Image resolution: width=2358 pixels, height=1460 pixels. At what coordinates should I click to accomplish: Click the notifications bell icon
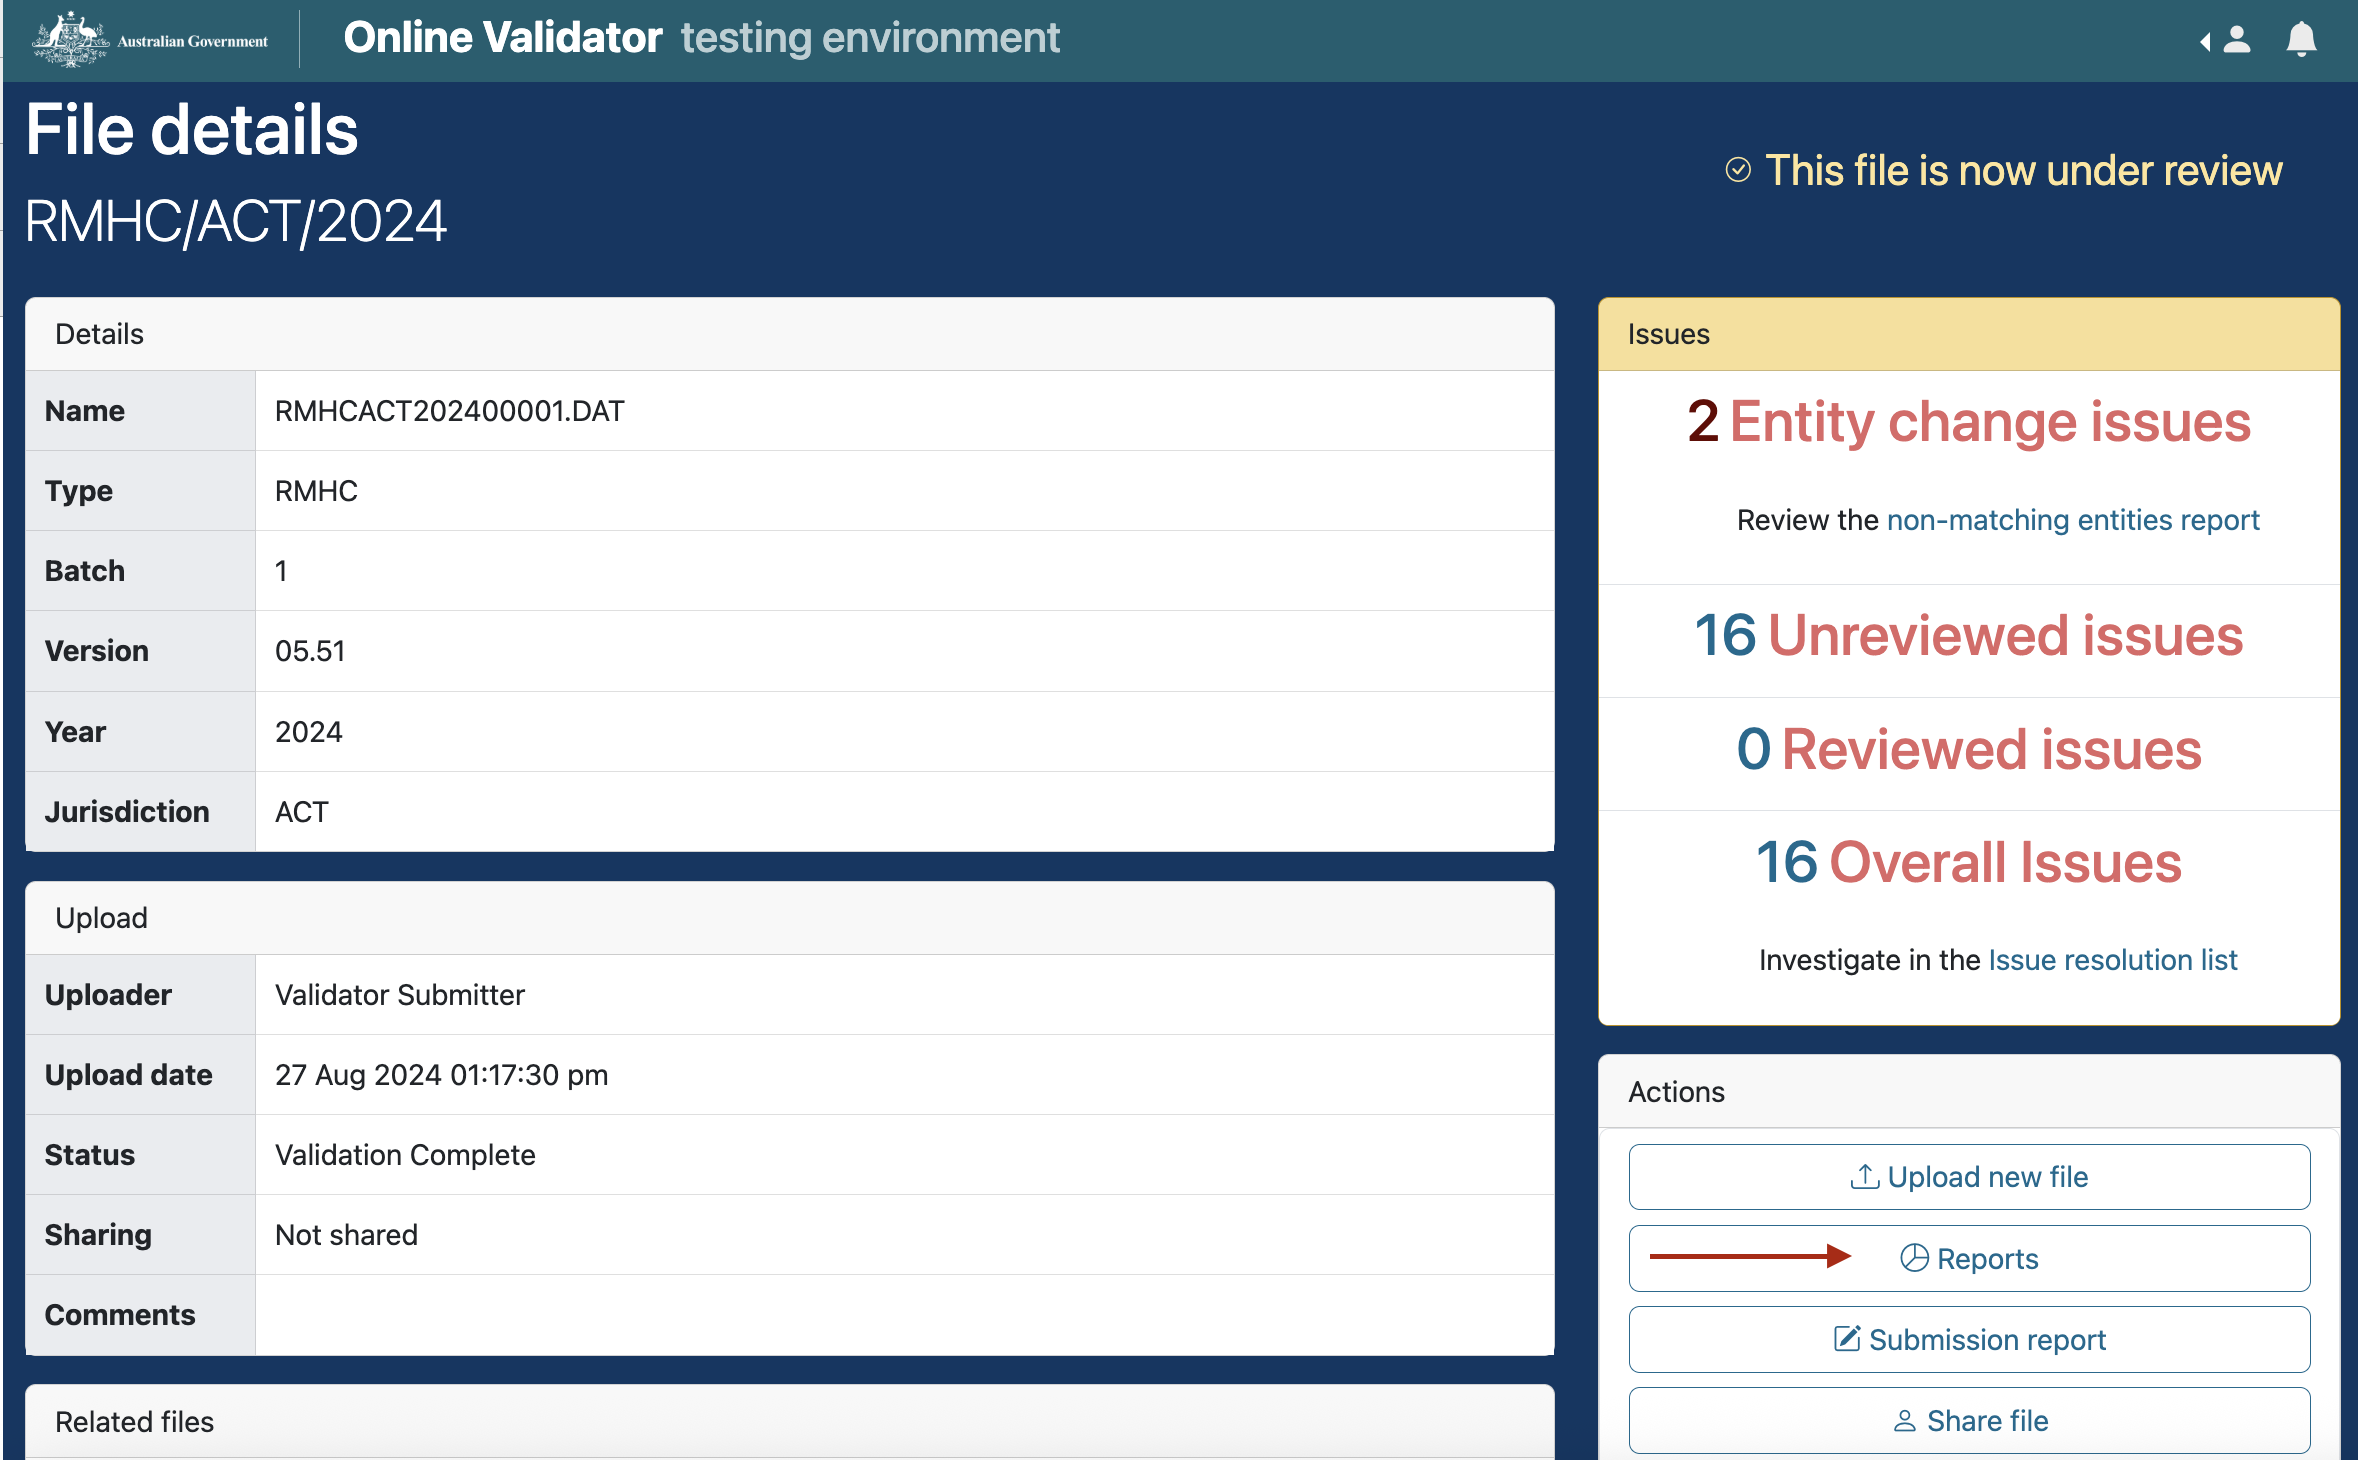pyautogui.click(x=2301, y=40)
